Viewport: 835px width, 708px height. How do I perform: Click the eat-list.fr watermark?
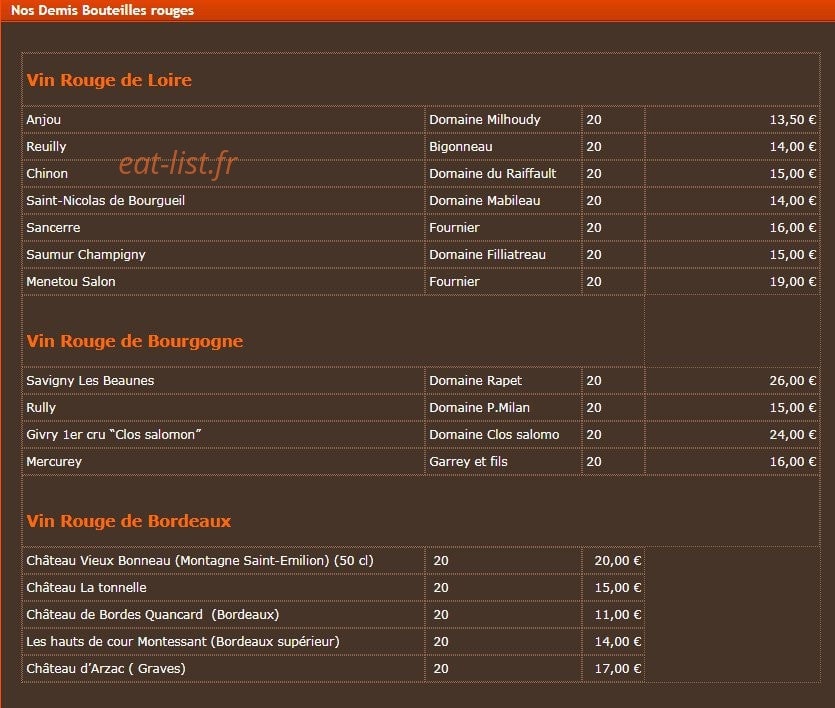[x=178, y=163]
